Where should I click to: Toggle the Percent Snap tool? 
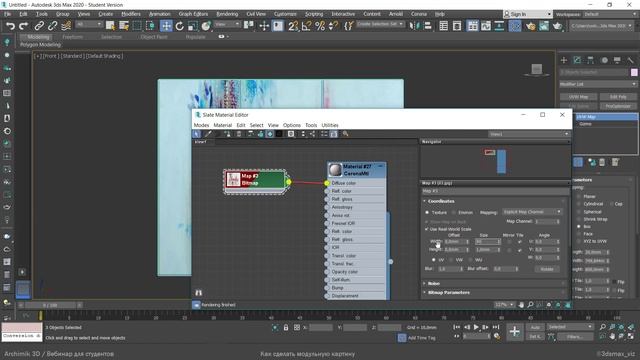(x=320, y=26)
